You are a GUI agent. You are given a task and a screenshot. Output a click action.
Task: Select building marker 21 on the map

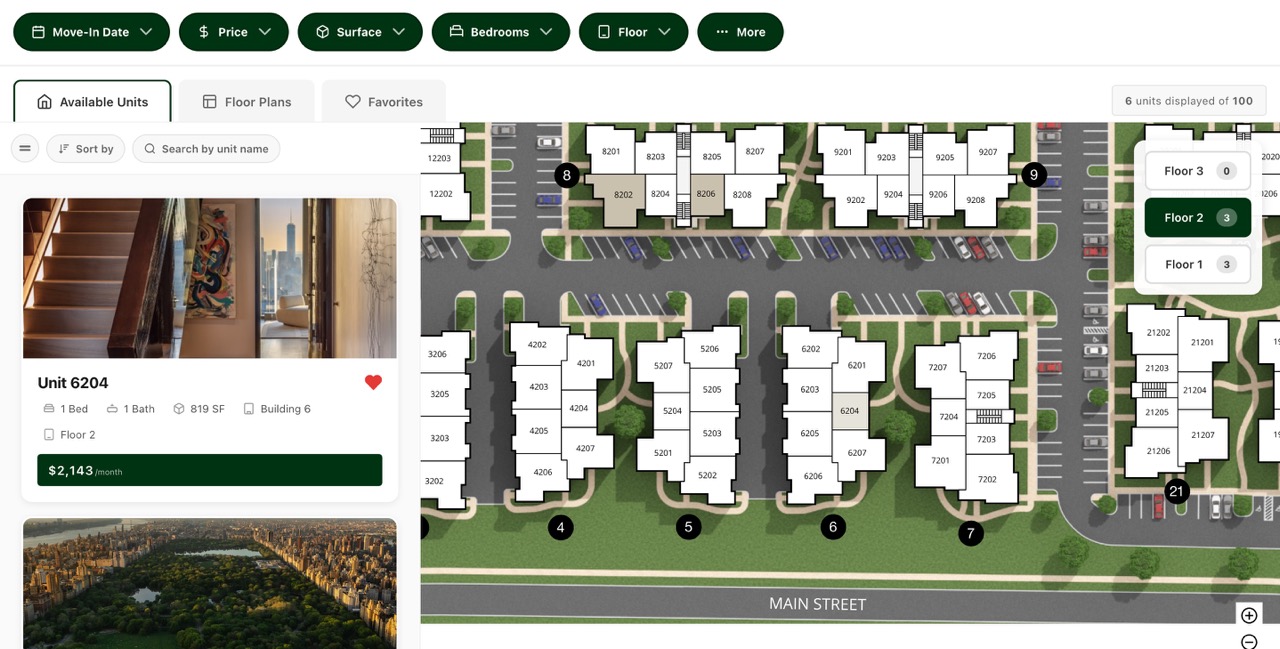1177,491
